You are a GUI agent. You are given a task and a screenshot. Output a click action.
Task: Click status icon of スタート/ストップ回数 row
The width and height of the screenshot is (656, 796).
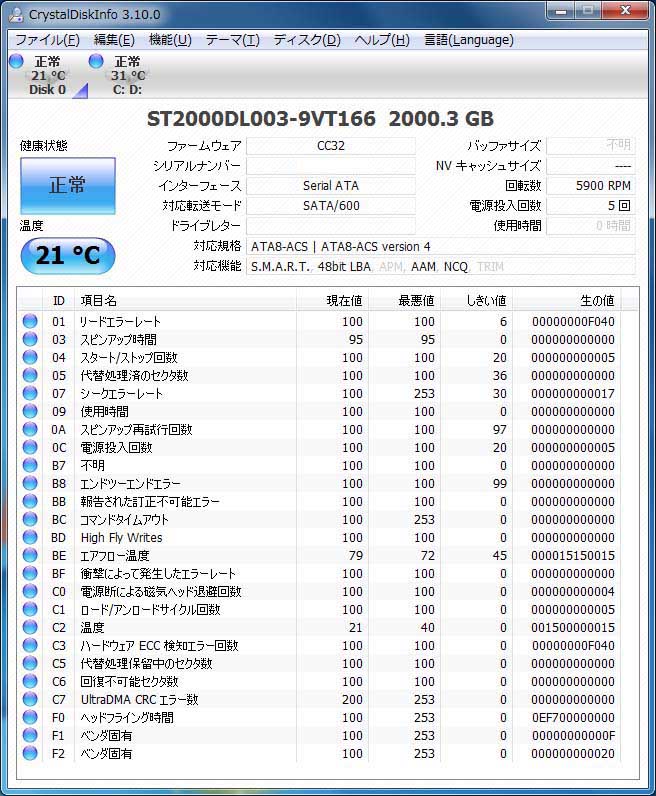(x=30, y=357)
